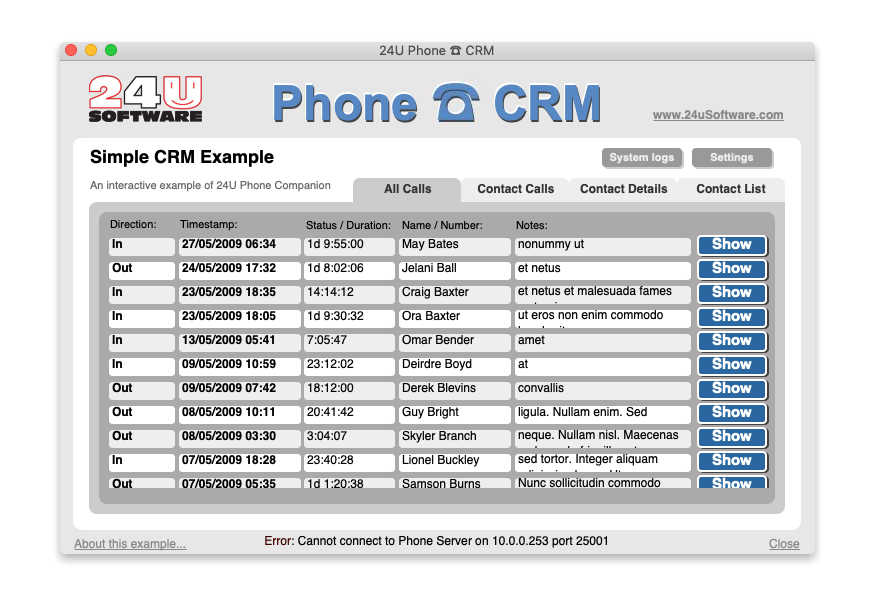874x595 pixels.
Task: Click the telephone icon in Phone CRM title
Action: [x=455, y=103]
